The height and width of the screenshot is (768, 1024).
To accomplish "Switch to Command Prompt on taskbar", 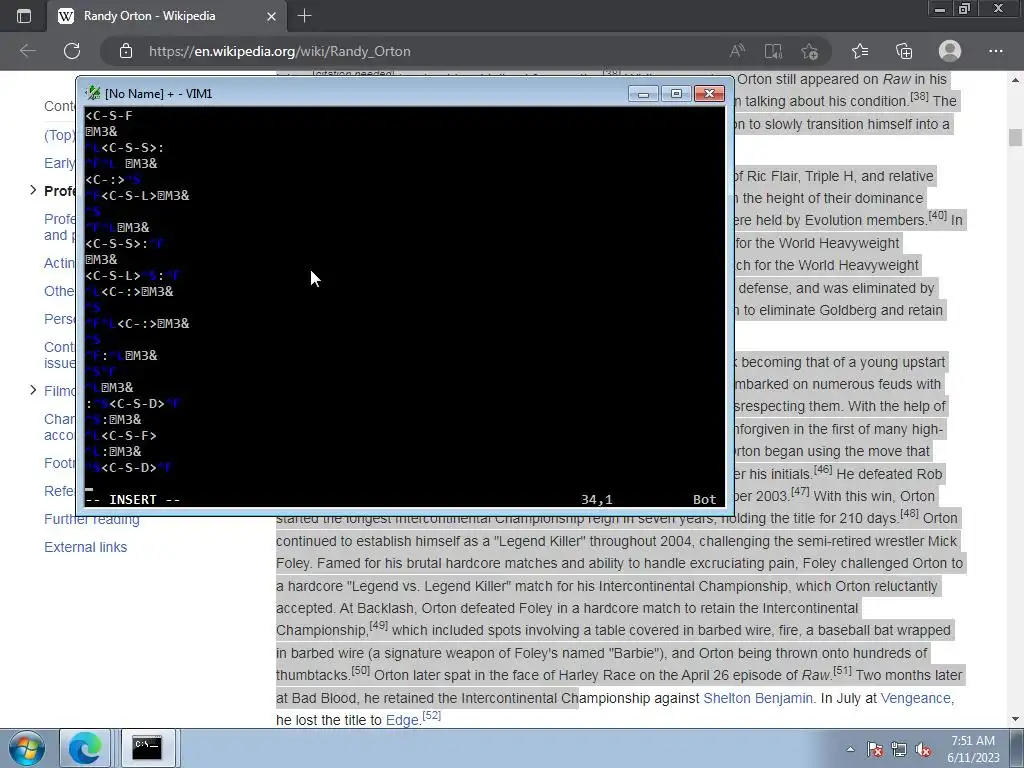I will [x=147, y=748].
